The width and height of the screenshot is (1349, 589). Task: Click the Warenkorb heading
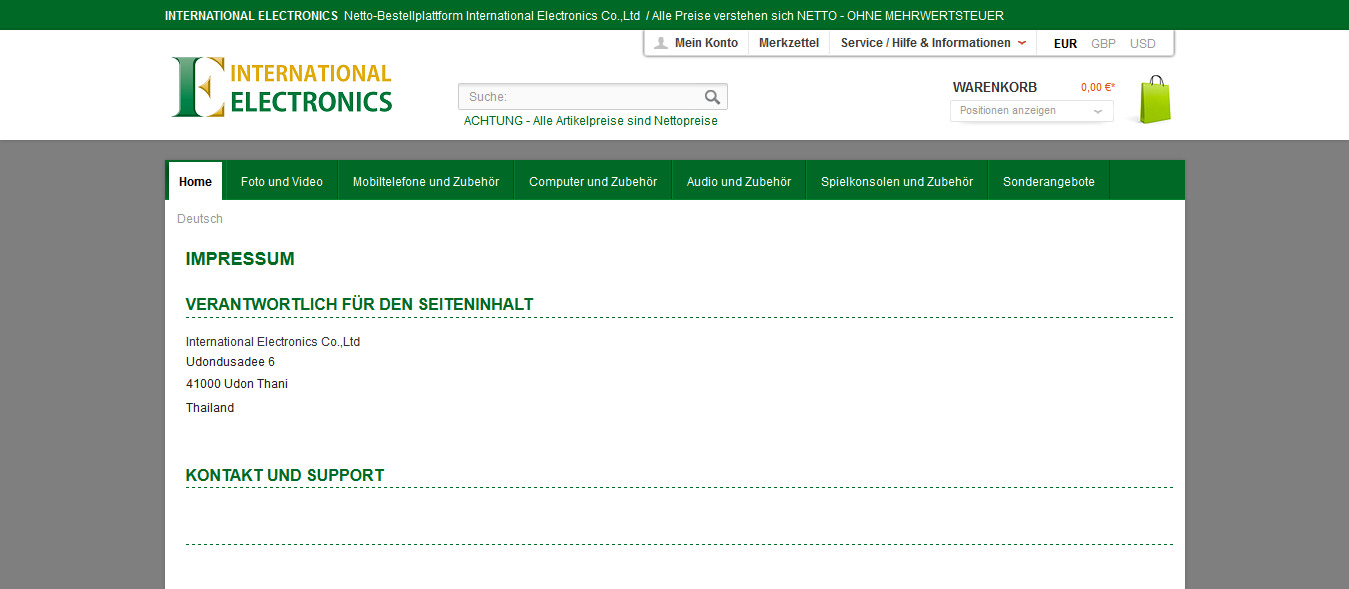point(995,87)
